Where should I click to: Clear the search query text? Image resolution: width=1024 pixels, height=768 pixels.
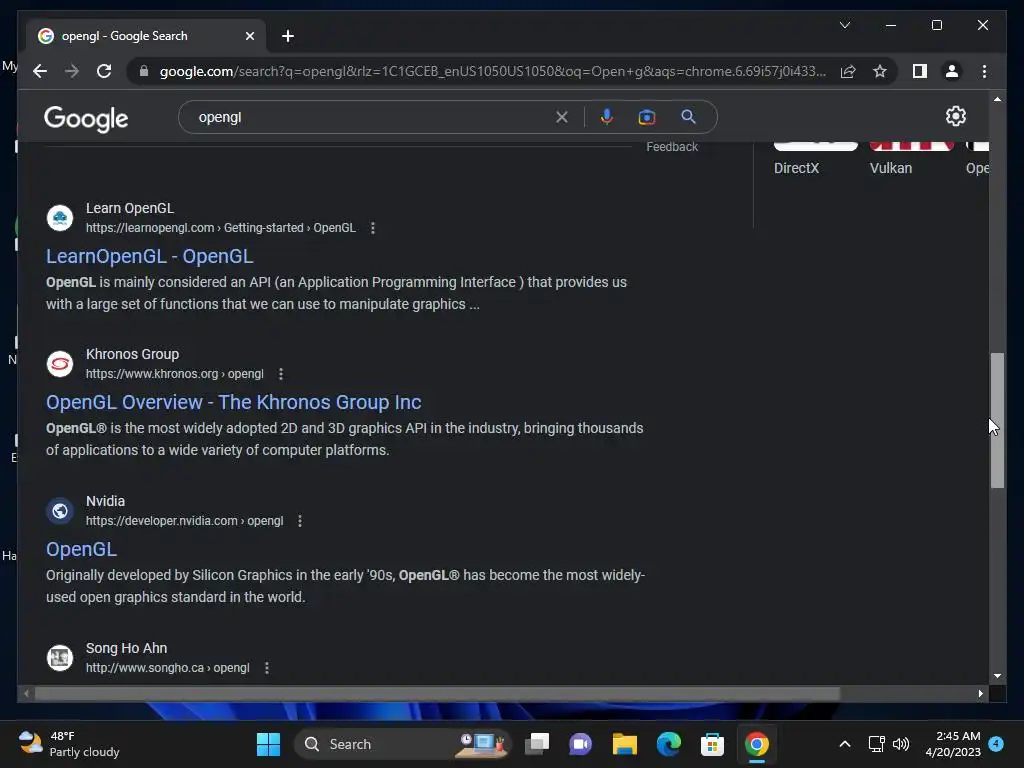pyautogui.click(x=562, y=117)
